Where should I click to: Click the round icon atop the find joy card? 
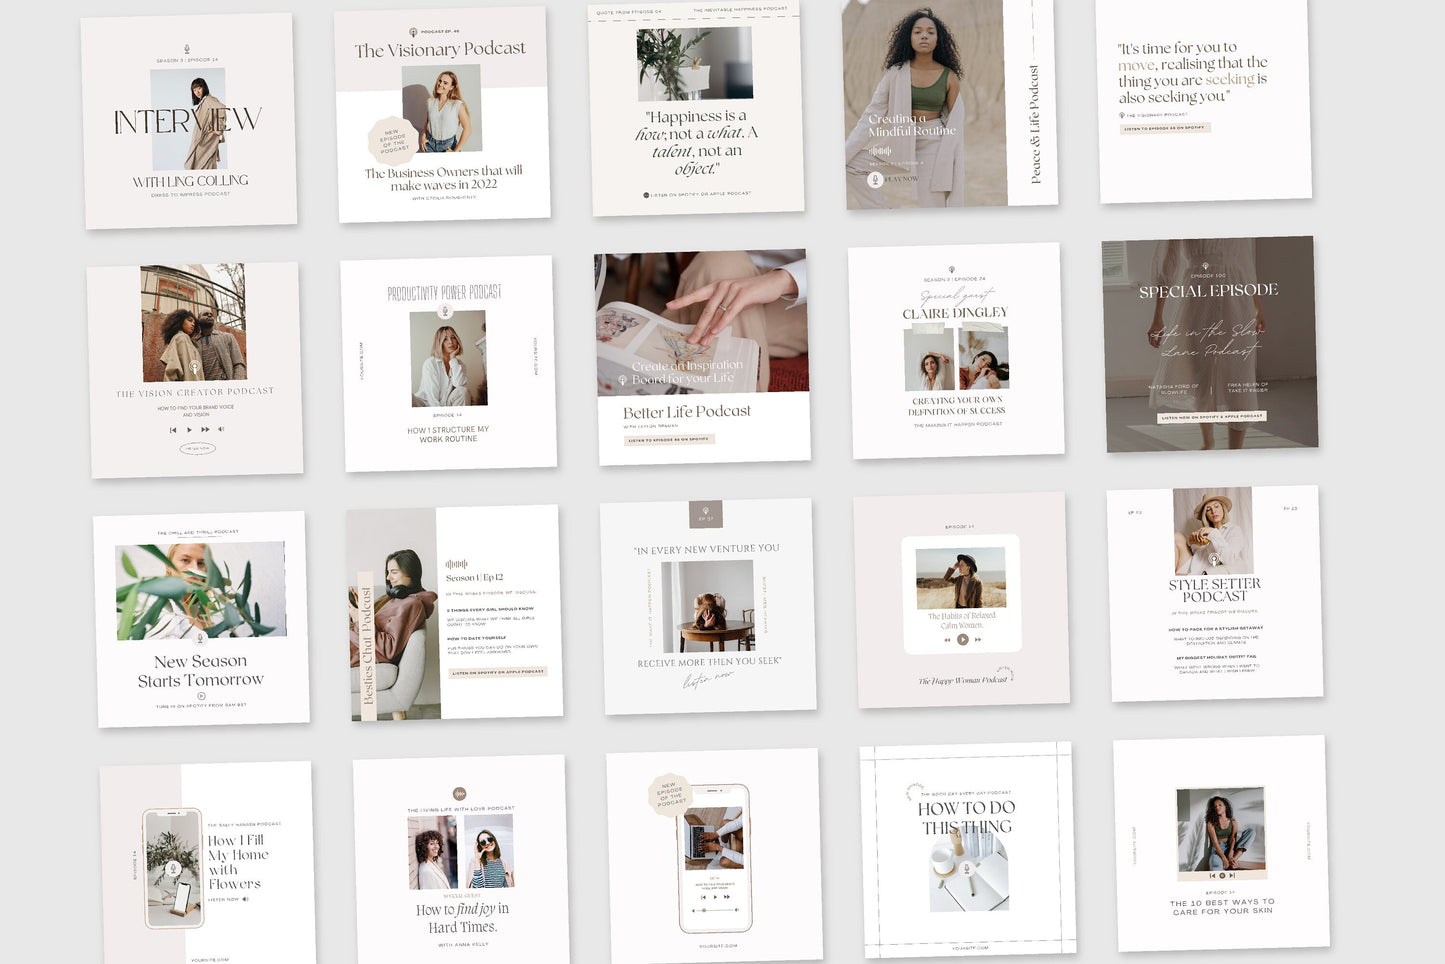point(459,793)
